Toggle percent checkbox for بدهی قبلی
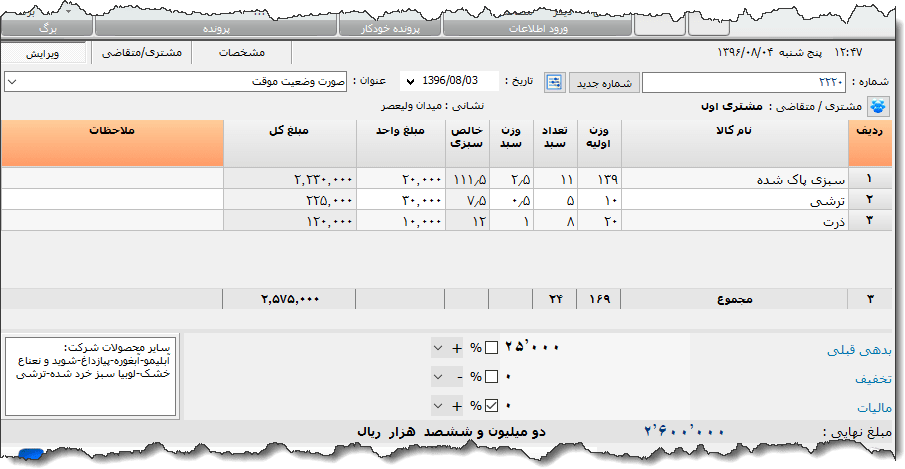The width and height of the screenshot is (905, 469). [x=491, y=347]
